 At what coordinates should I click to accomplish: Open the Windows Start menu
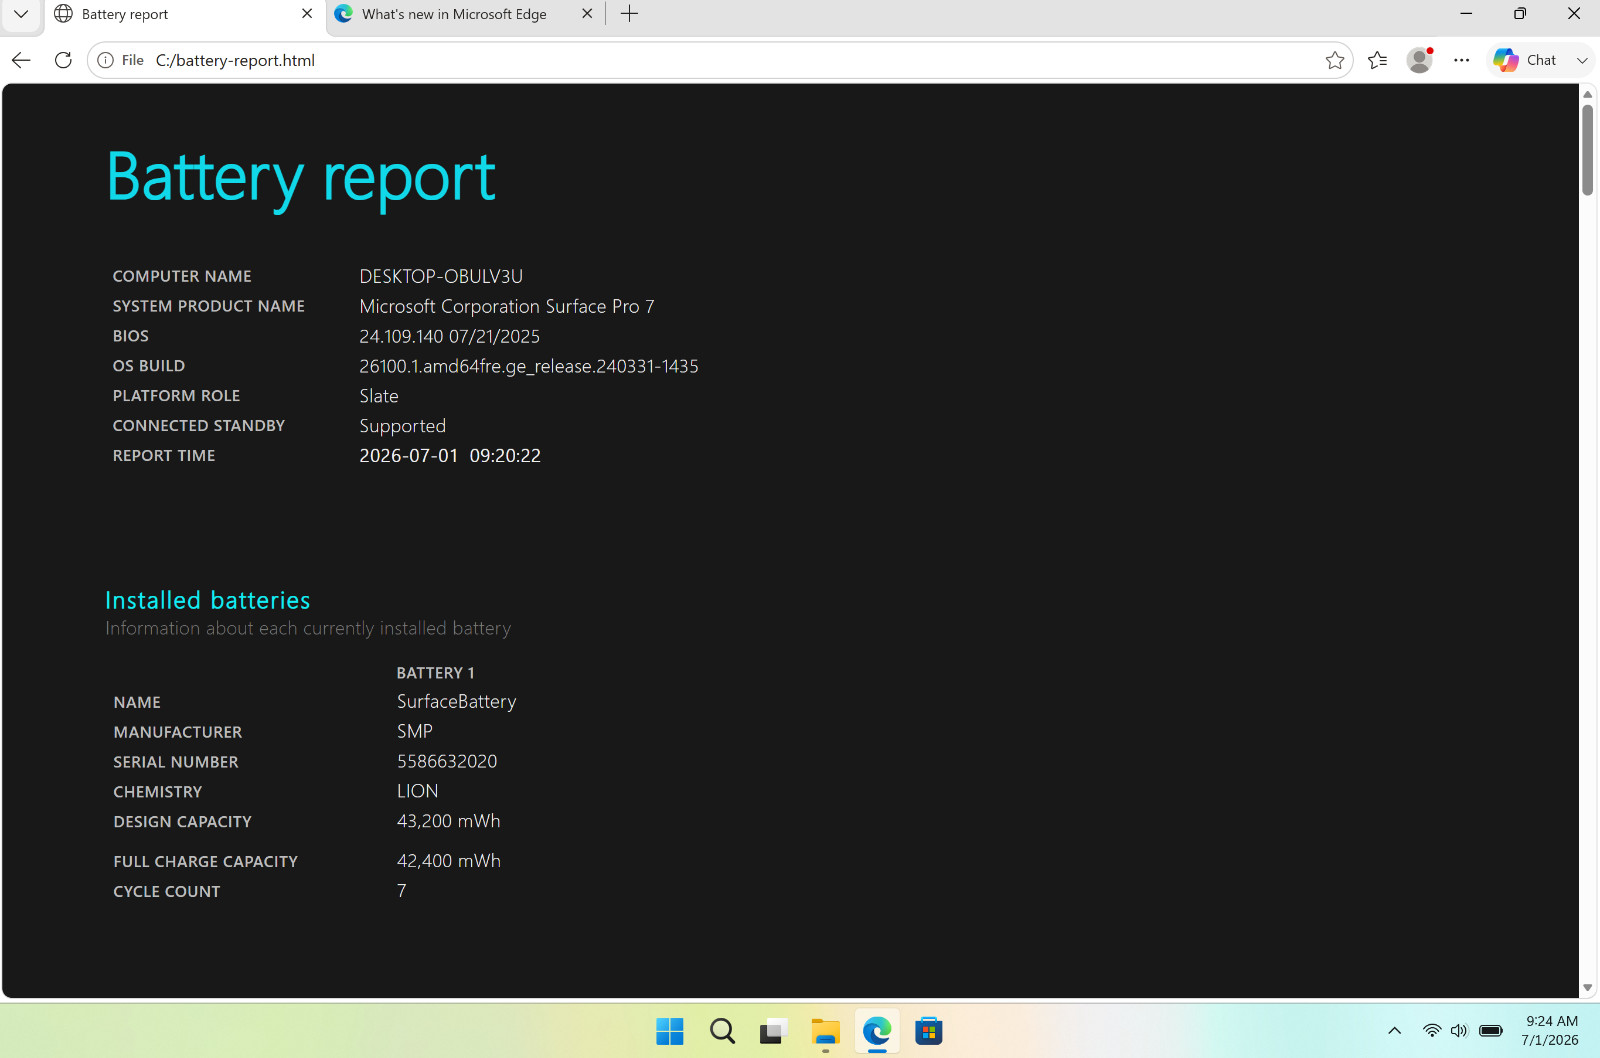tap(670, 1031)
